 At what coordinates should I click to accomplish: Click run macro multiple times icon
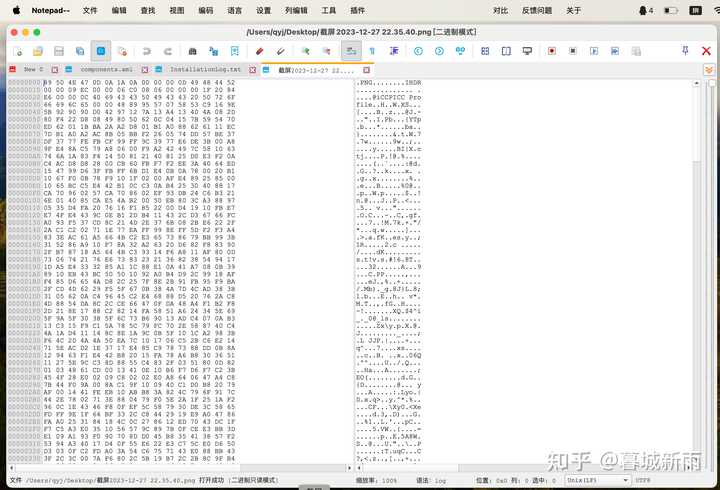coord(615,51)
